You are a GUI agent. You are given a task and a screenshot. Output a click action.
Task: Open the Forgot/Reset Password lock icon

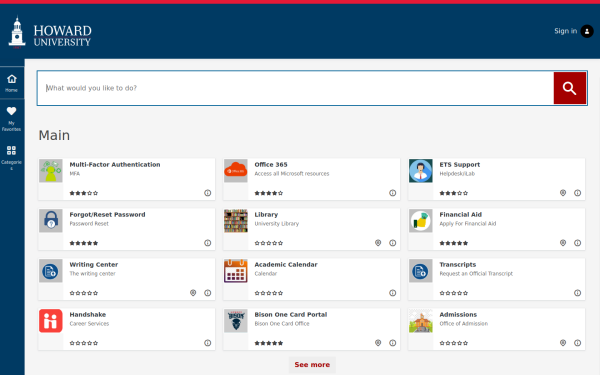(51, 221)
